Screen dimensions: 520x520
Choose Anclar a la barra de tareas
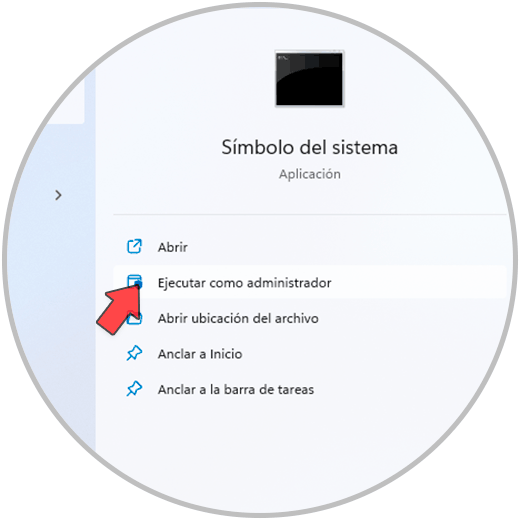(x=236, y=389)
